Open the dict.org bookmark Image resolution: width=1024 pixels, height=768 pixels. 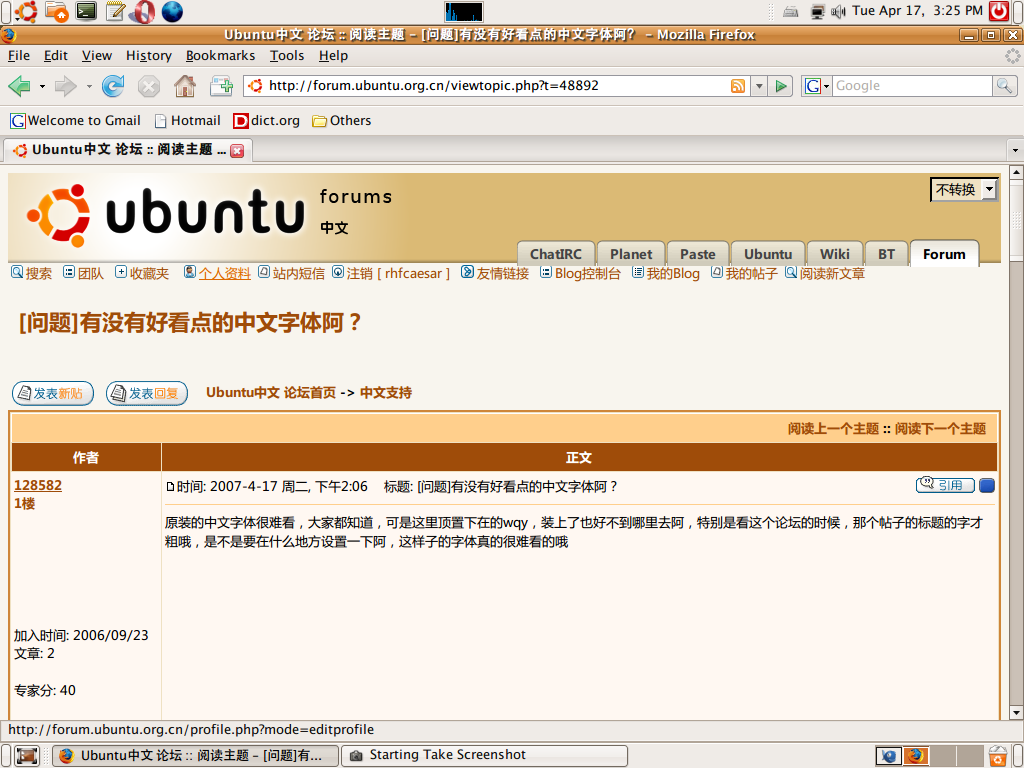click(x=267, y=121)
